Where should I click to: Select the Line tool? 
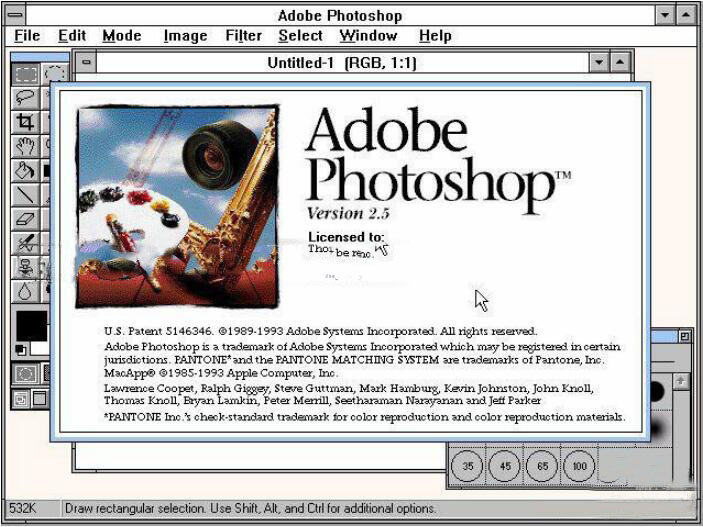(26, 195)
